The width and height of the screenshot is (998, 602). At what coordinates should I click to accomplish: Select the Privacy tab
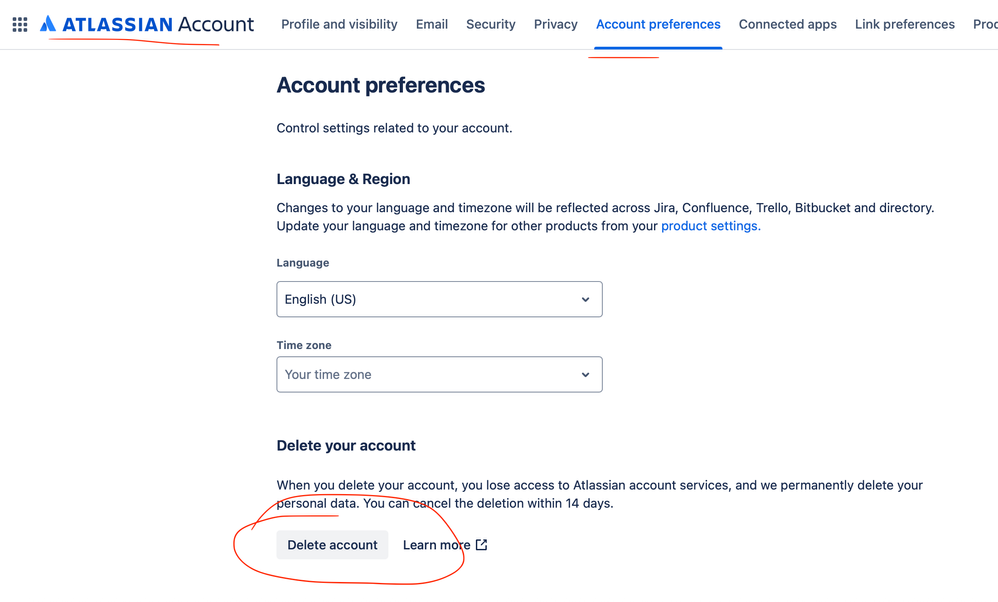point(556,24)
